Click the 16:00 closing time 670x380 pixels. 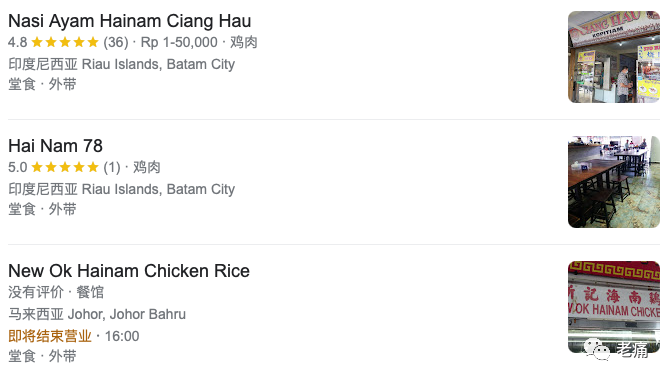pos(122,336)
